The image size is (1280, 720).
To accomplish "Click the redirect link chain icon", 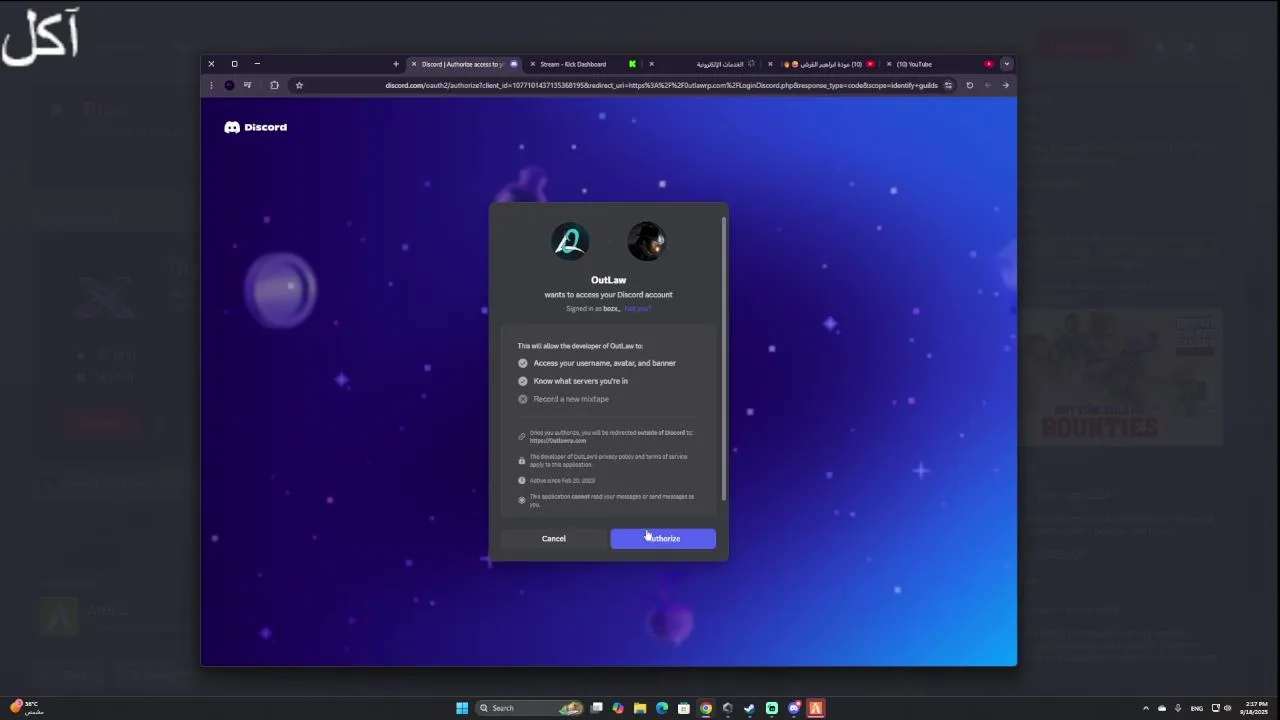I will click(522, 437).
